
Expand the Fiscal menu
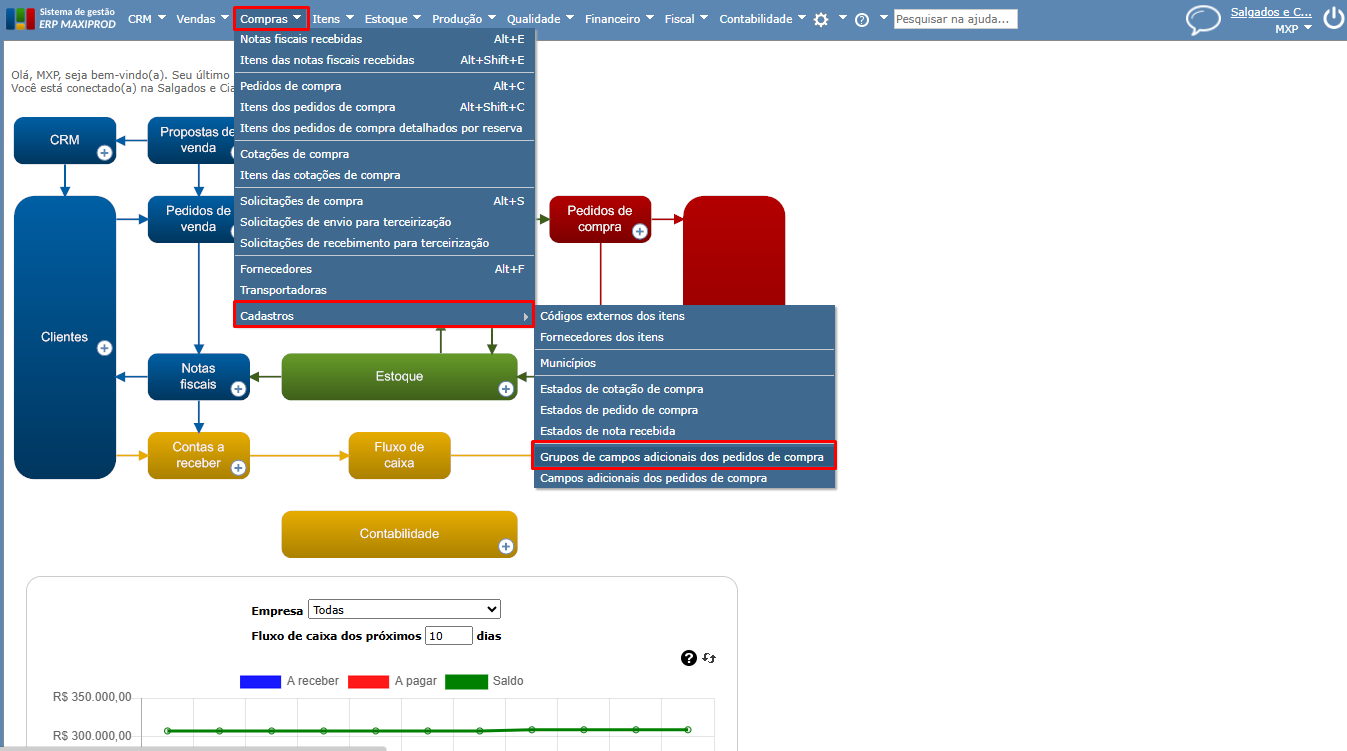point(686,19)
